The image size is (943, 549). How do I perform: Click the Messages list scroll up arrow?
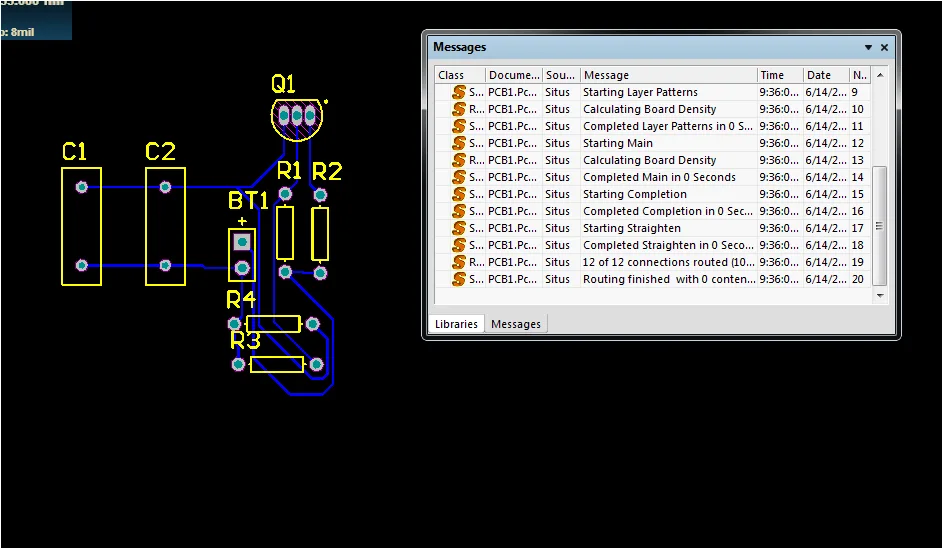click(880, 75)
